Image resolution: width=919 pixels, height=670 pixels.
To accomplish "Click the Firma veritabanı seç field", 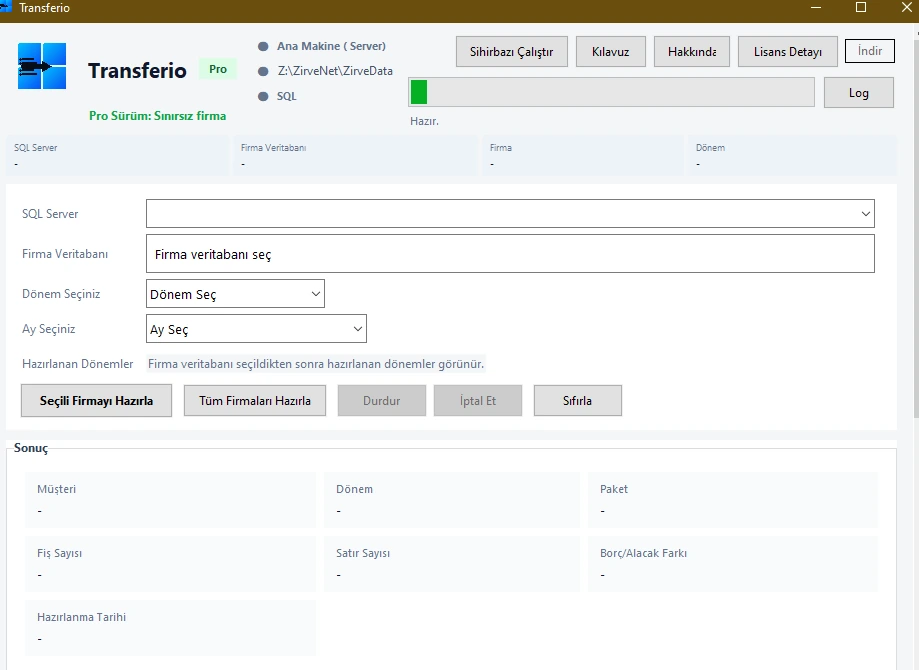I will [510, 254].
